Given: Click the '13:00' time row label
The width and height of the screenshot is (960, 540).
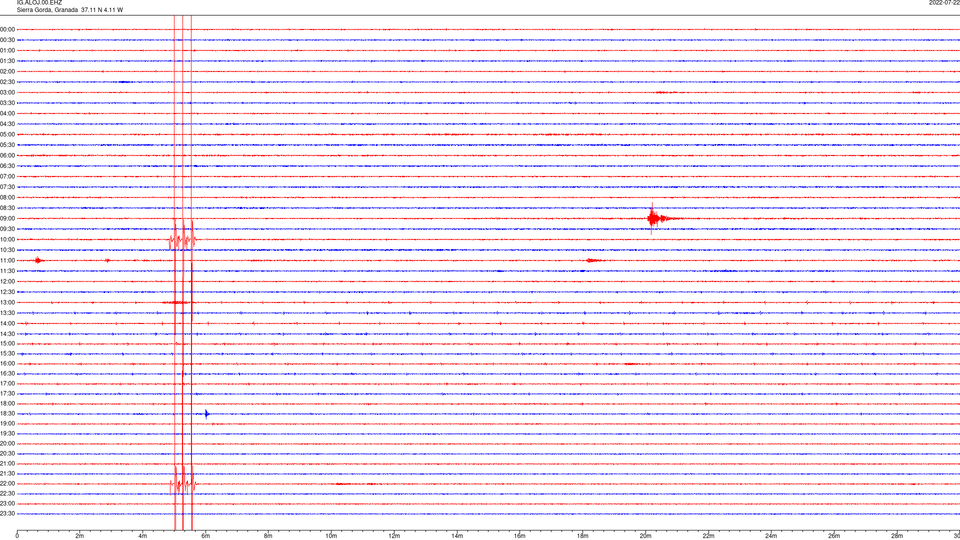Looking at the screenshot, I should click(7, 302).
